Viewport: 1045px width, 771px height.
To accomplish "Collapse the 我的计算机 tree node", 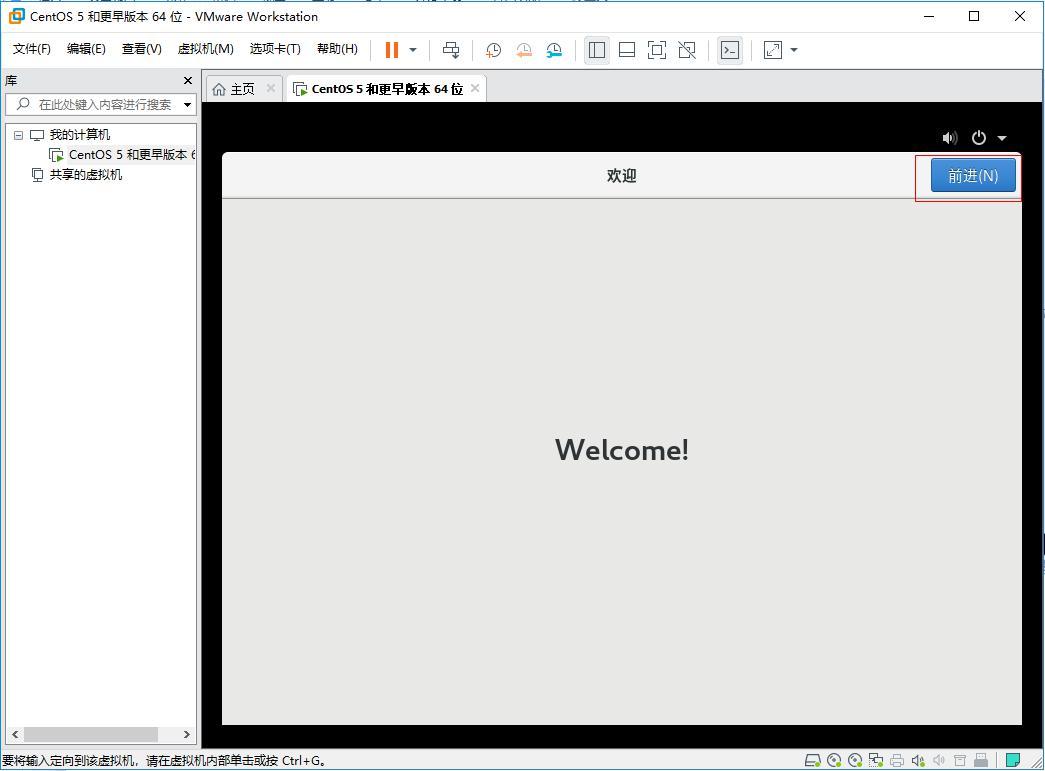I will [x=18, y=134].
